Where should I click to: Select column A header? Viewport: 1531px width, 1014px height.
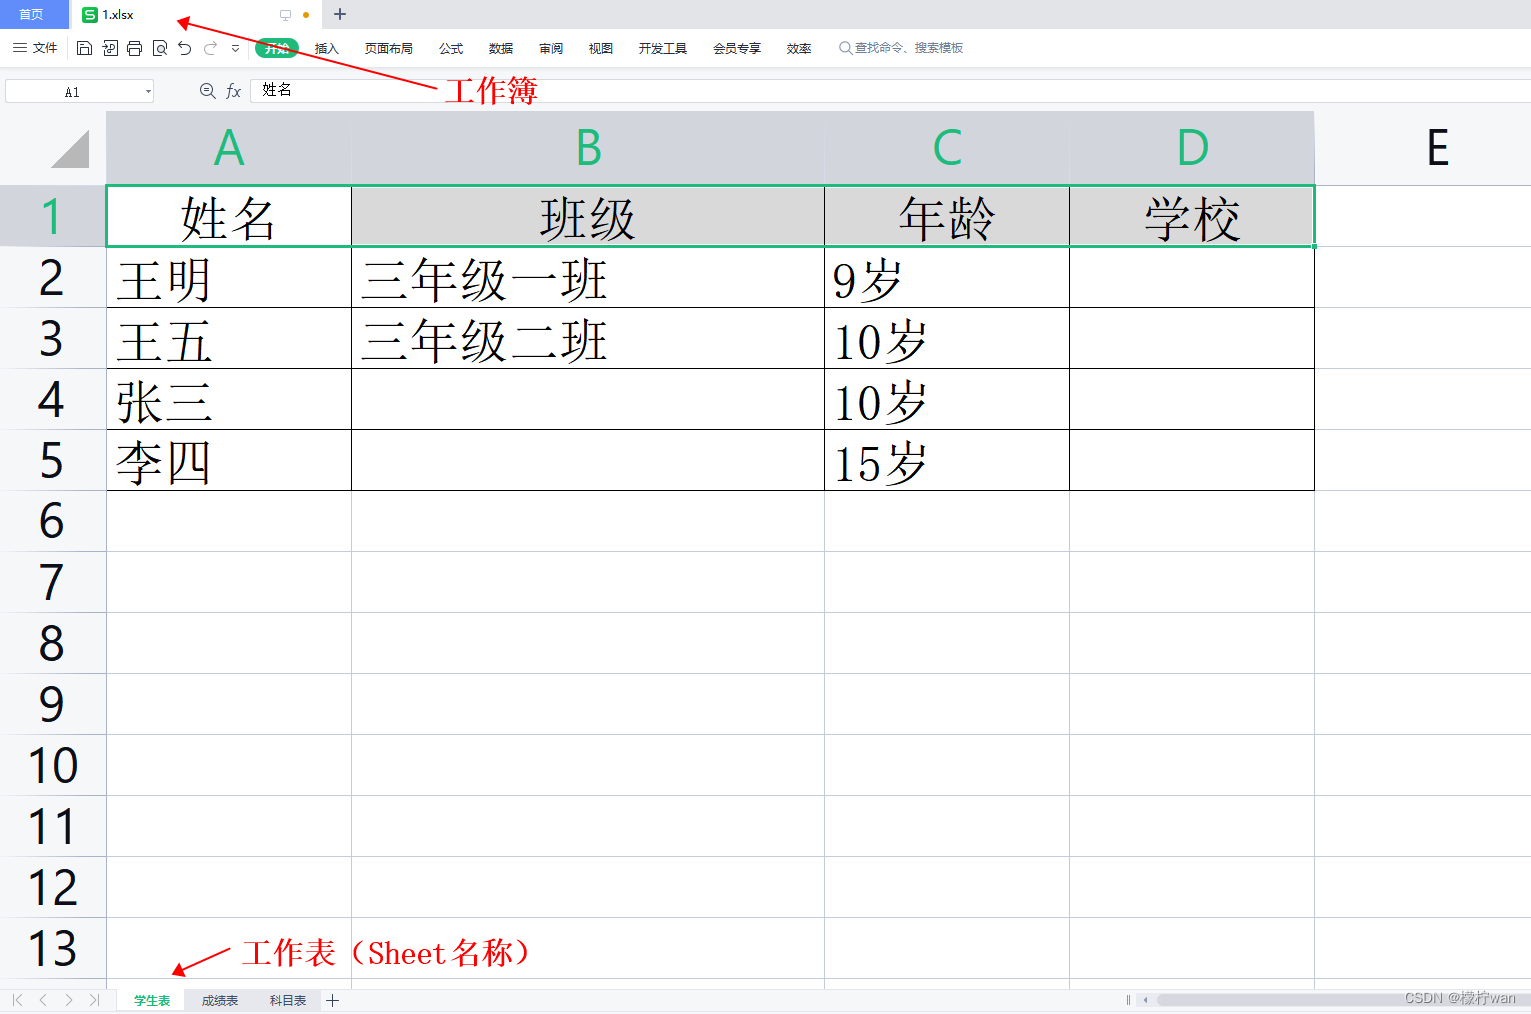tap(229, 148)
